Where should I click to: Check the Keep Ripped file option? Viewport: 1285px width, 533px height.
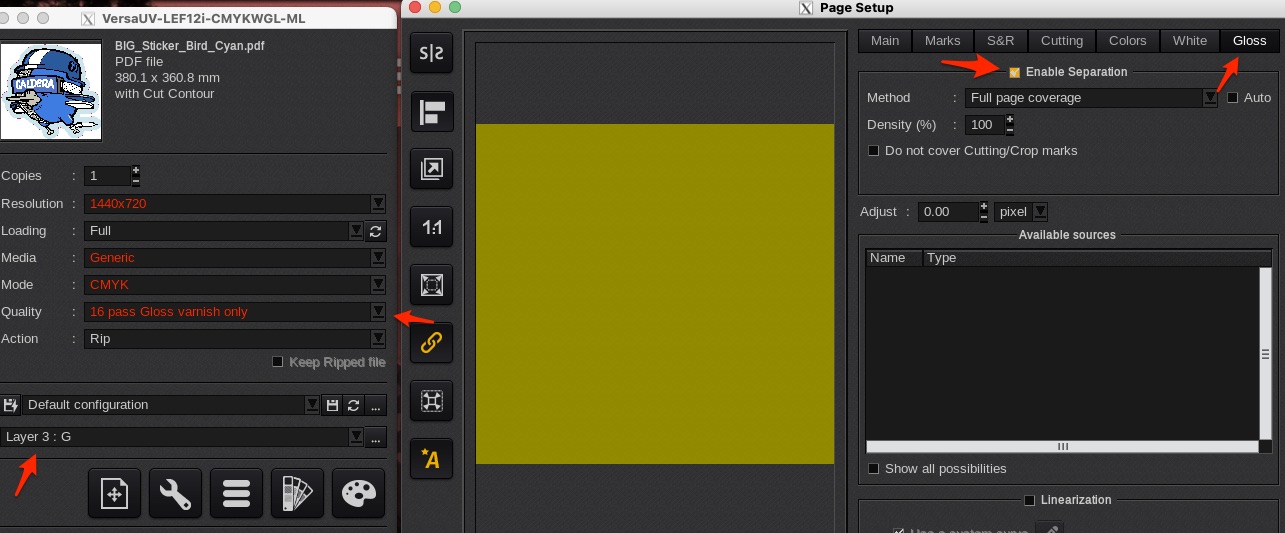coord(278,362)
